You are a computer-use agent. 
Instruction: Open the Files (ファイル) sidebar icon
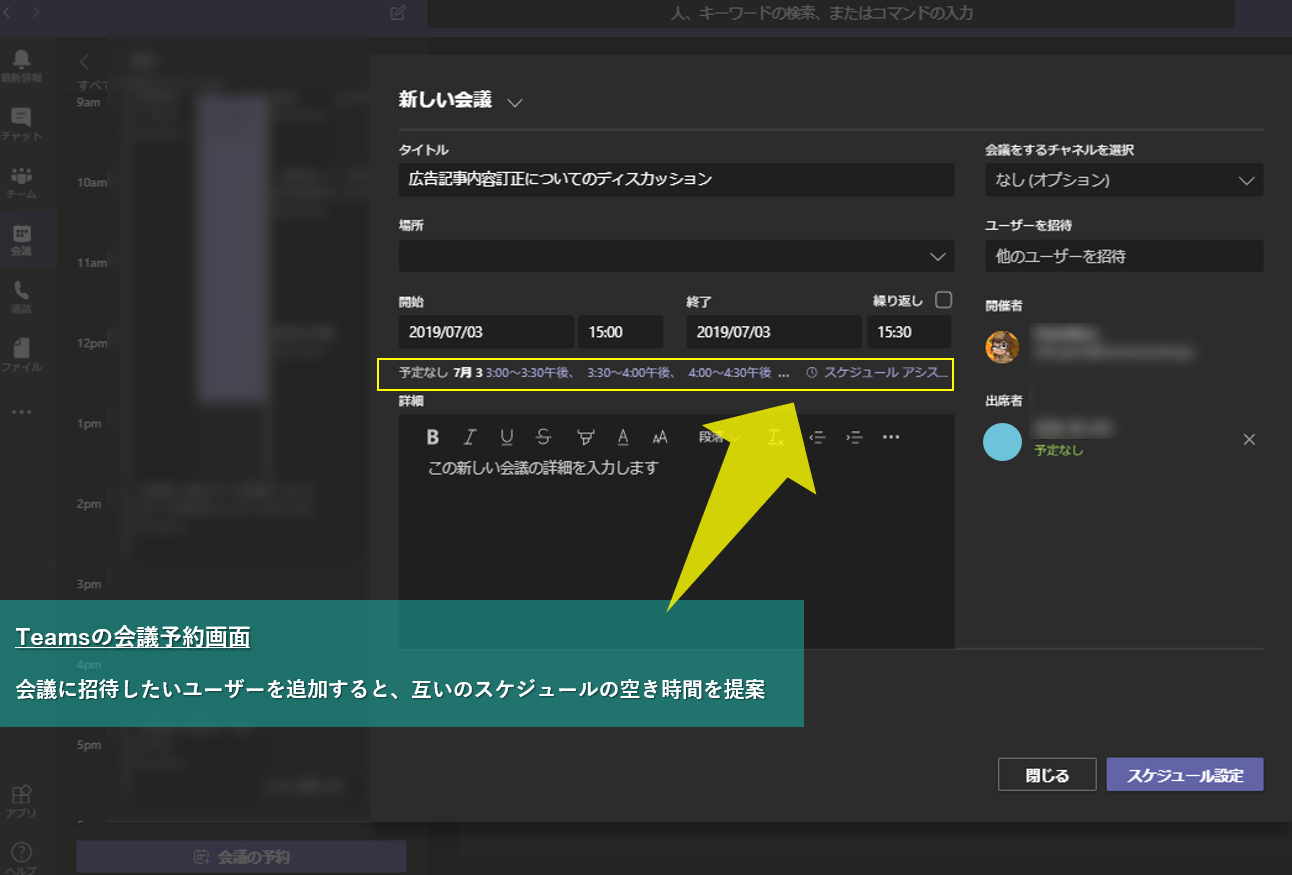pos(21,355)
